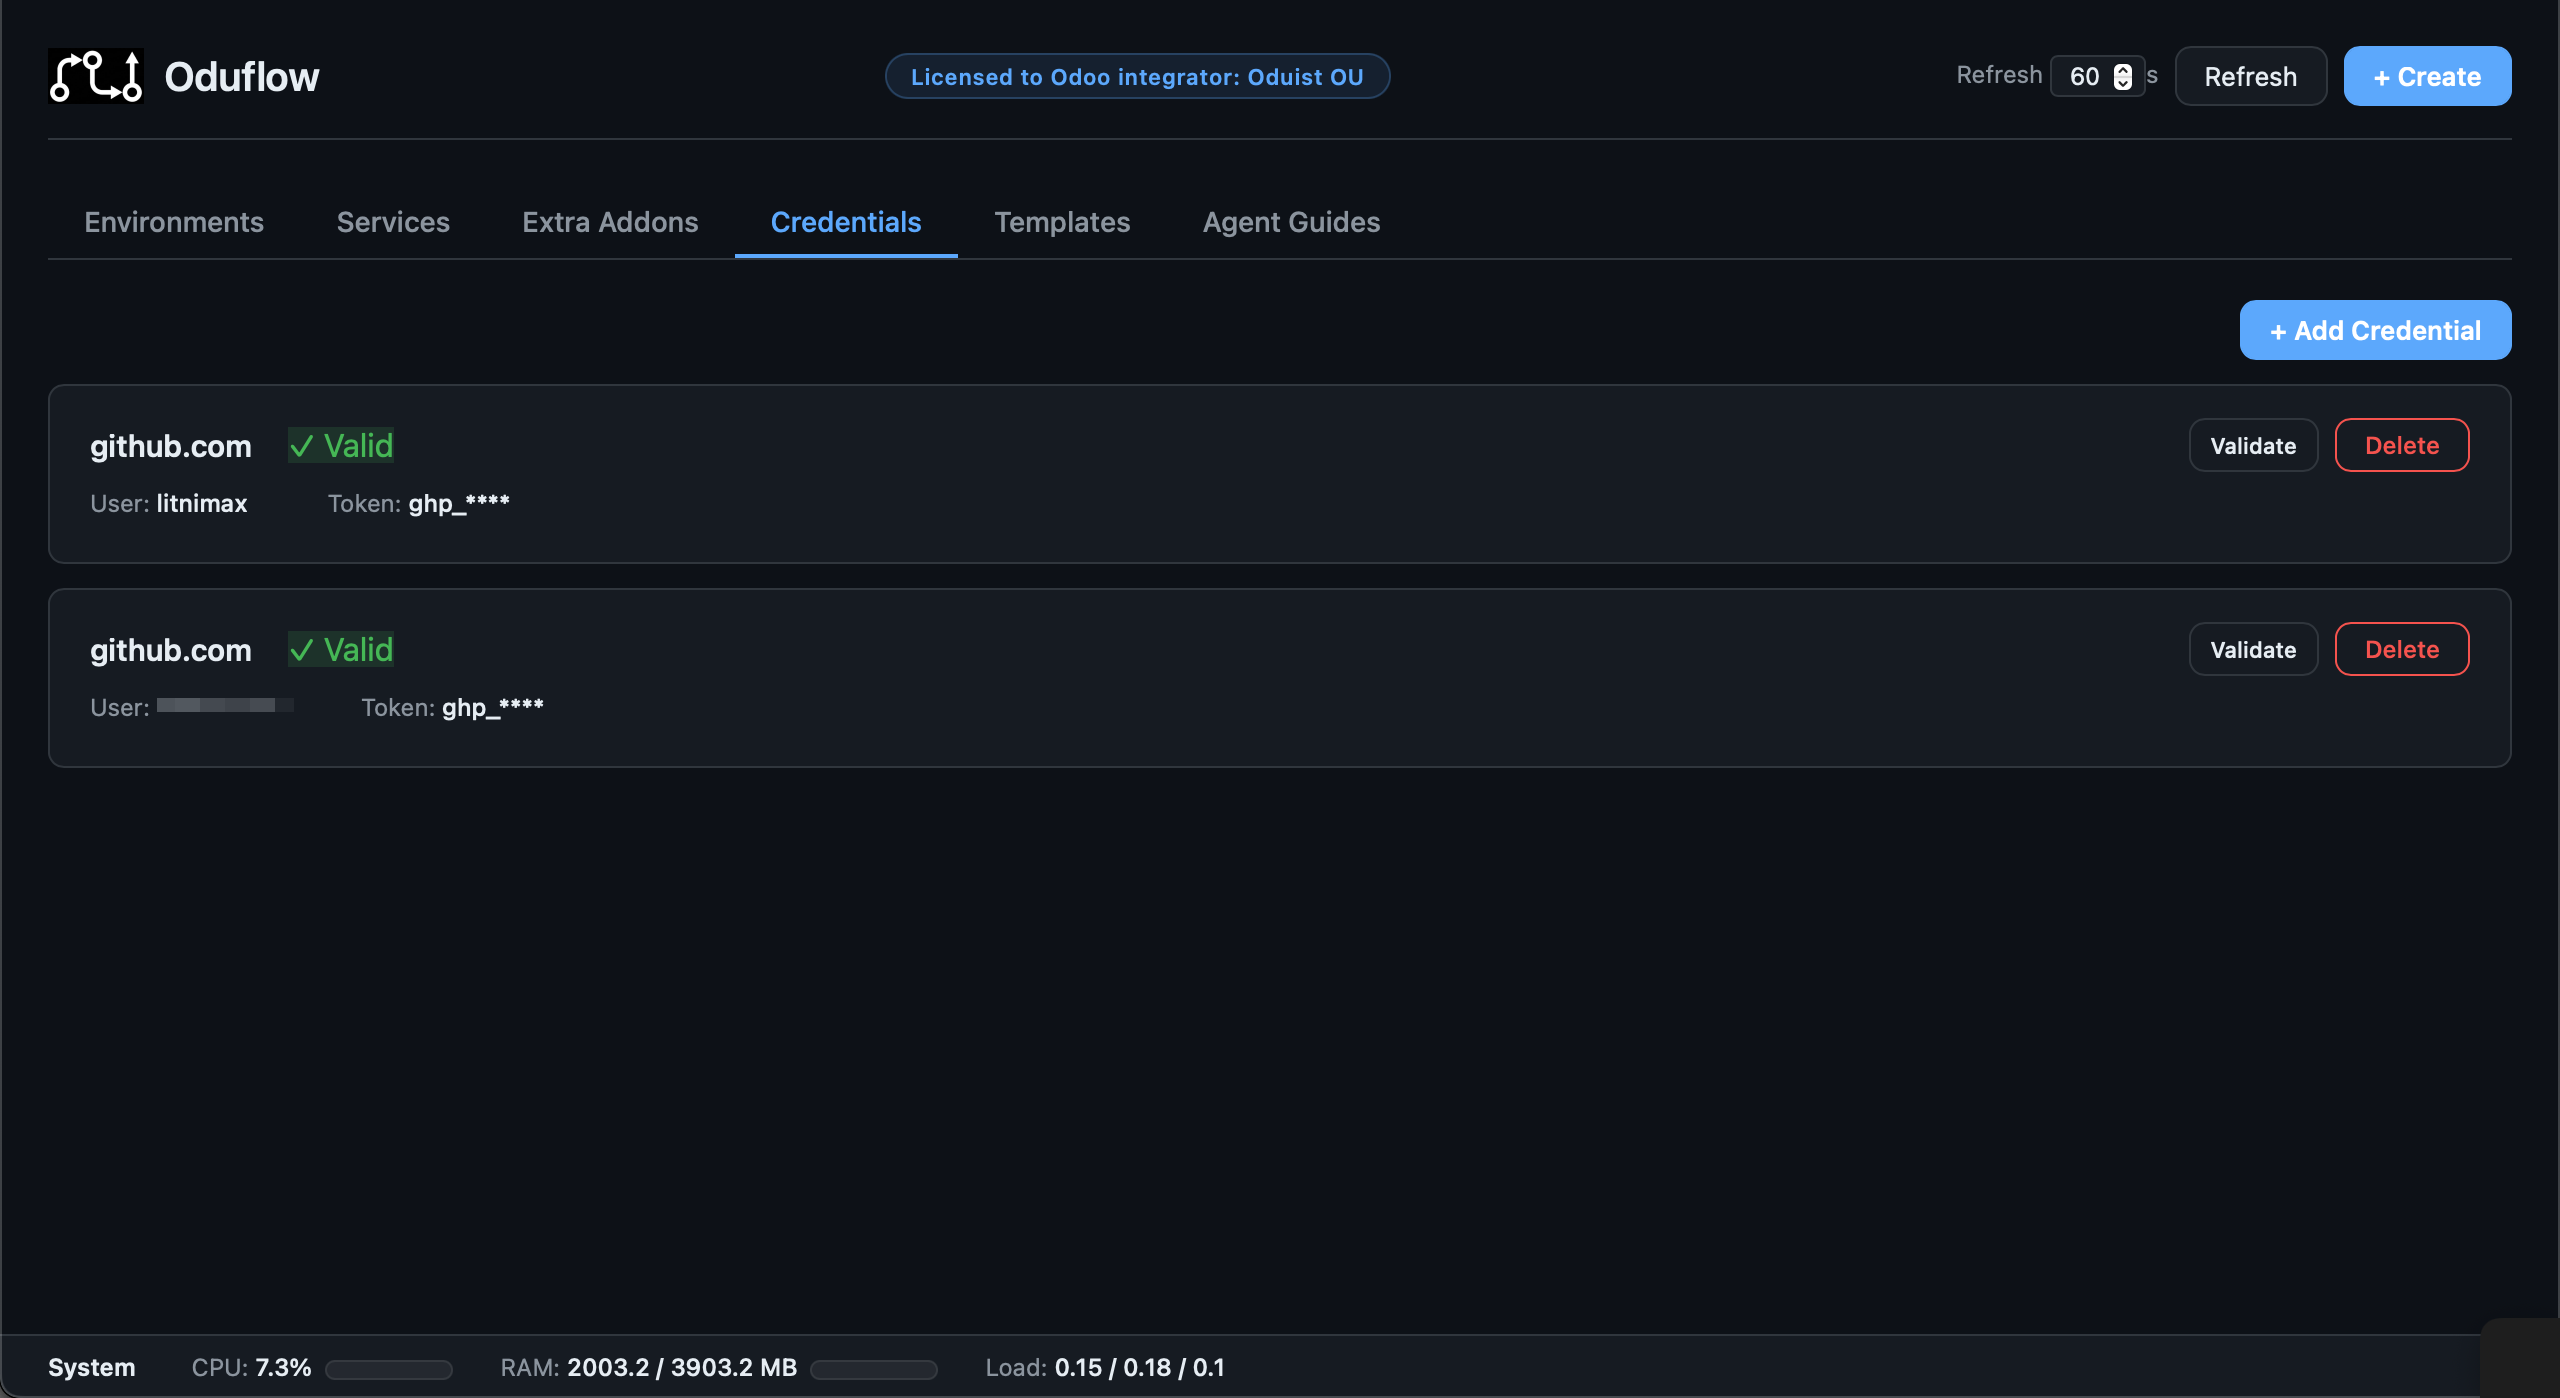
Task: Click the refresh interval input field
Action: coord(2084,77)
